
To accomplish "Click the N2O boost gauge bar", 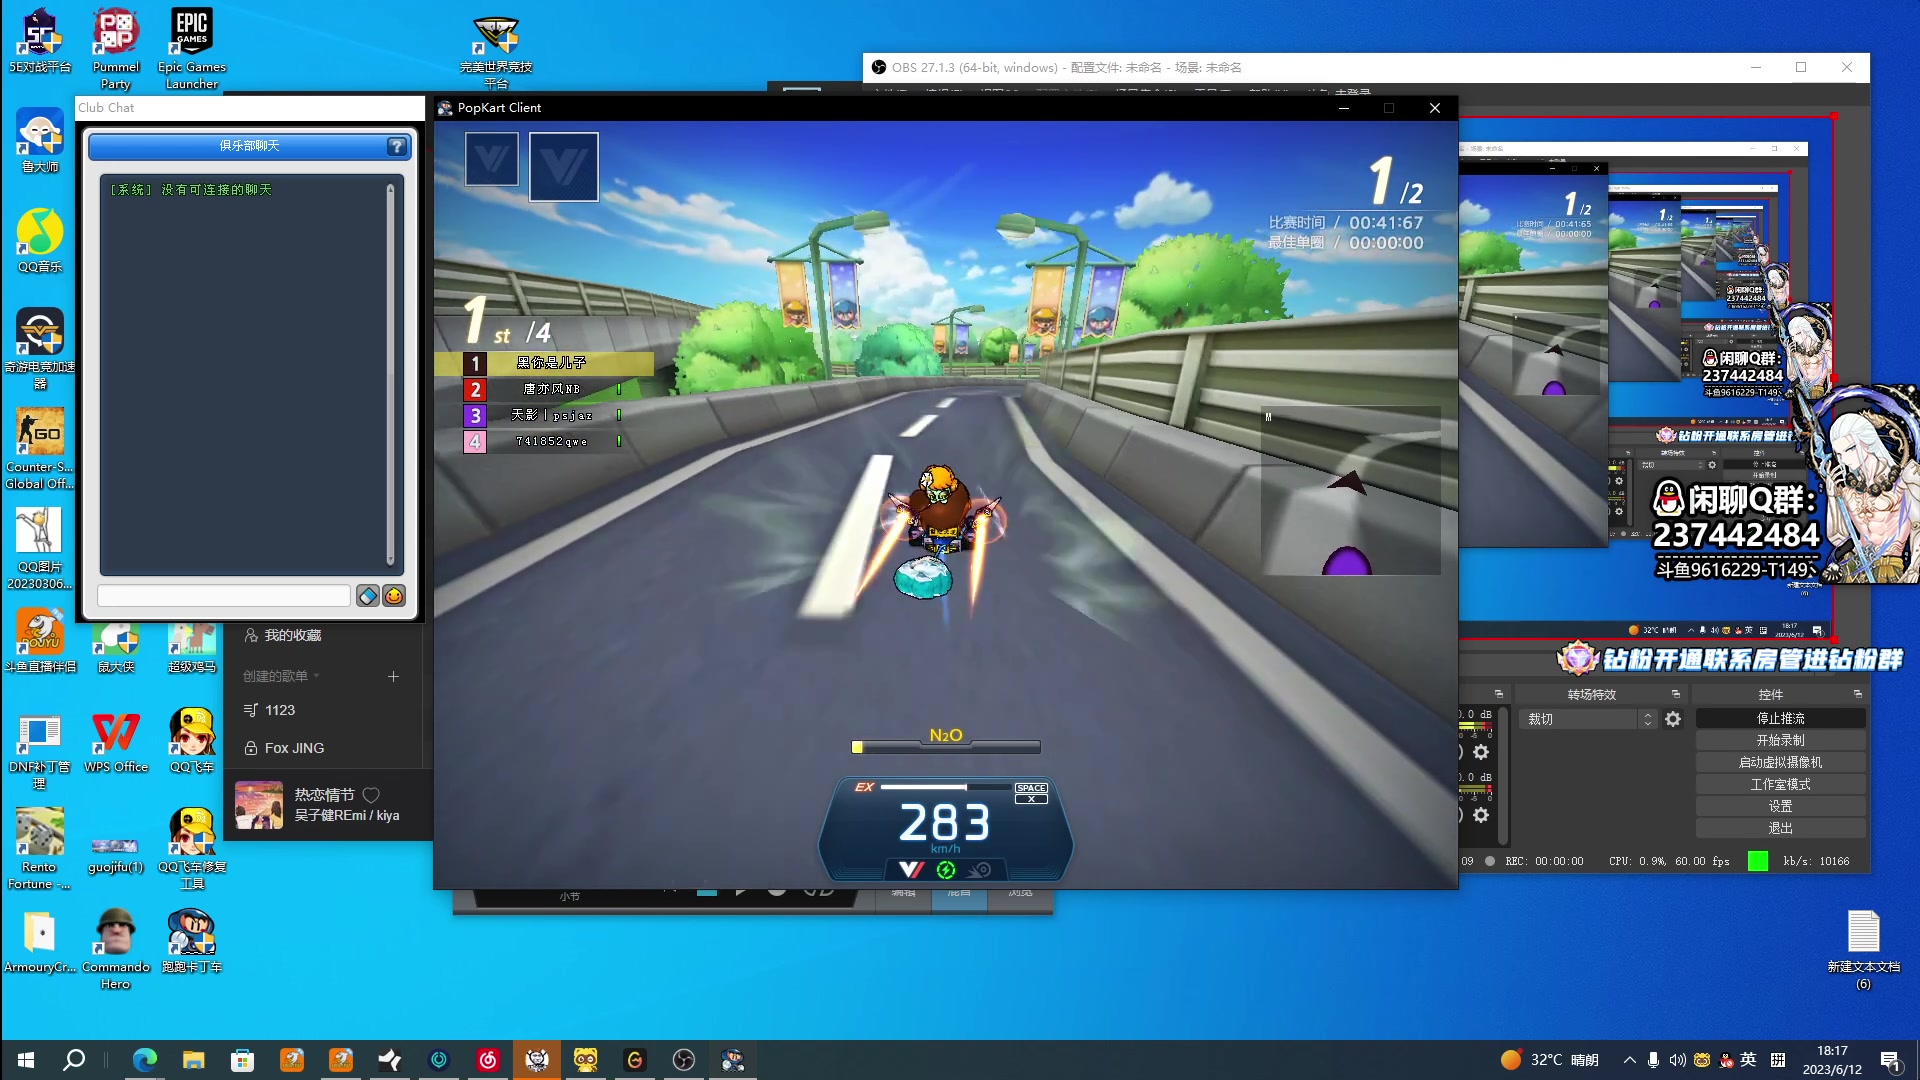I will point(946,747).
